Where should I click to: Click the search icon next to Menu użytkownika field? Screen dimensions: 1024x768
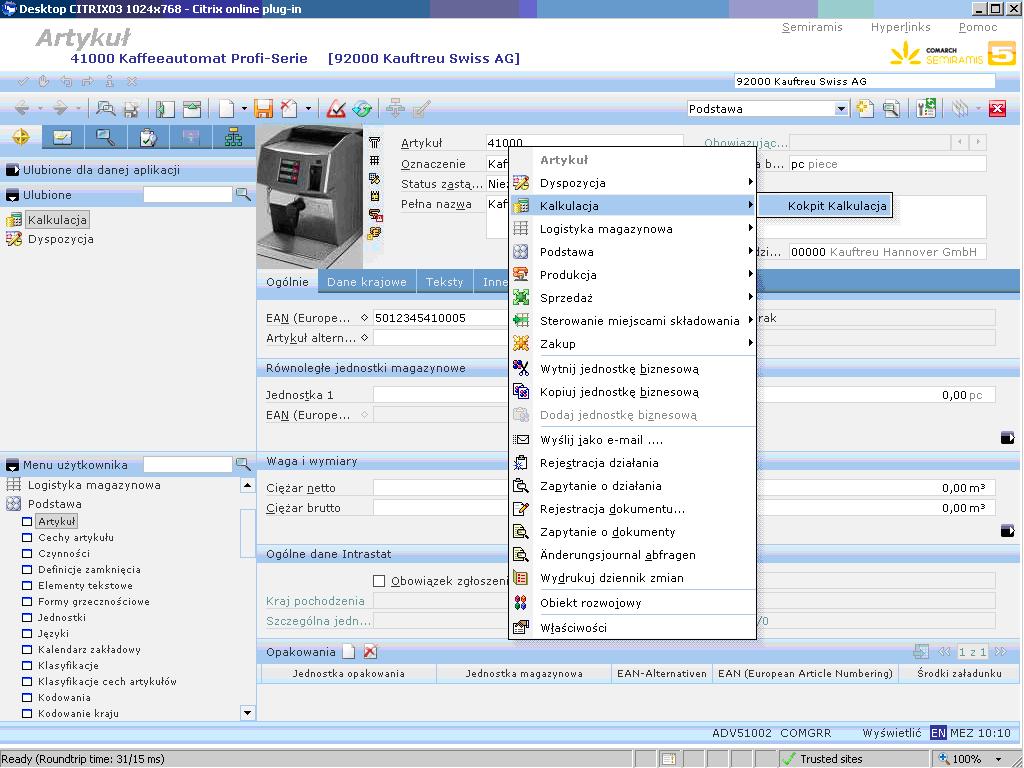243,464
